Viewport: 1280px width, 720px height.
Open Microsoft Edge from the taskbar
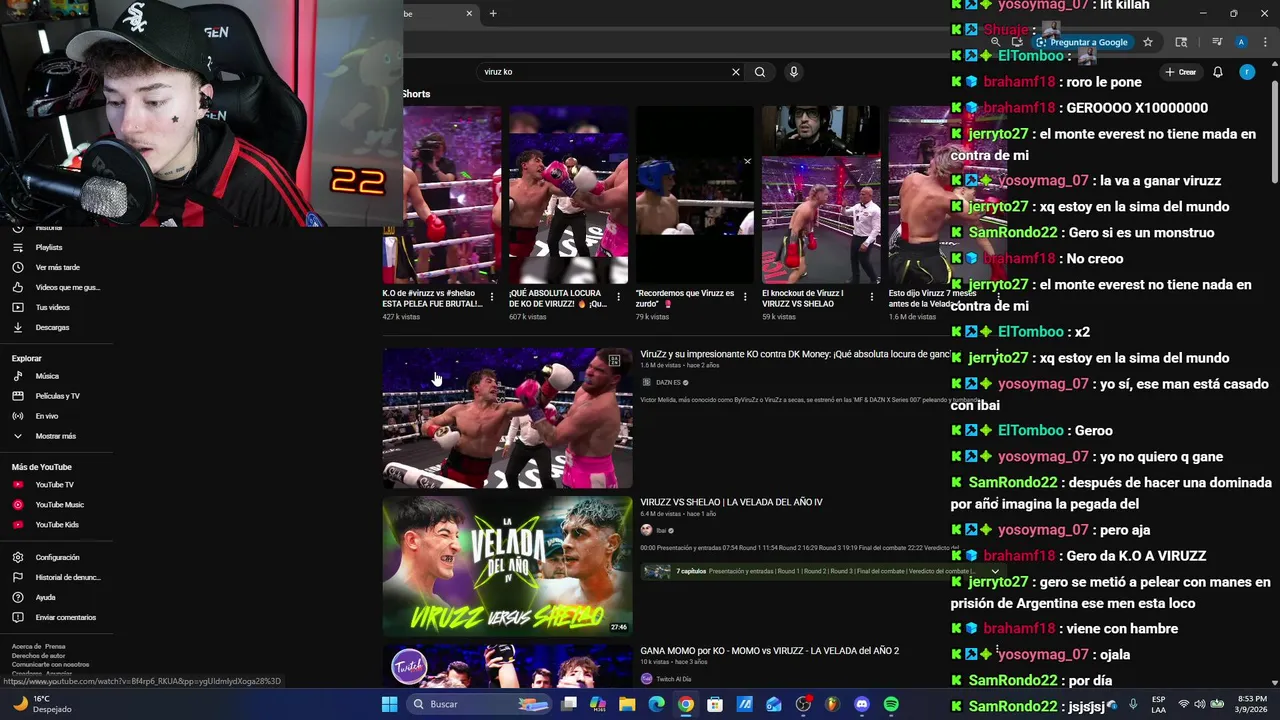656,704
